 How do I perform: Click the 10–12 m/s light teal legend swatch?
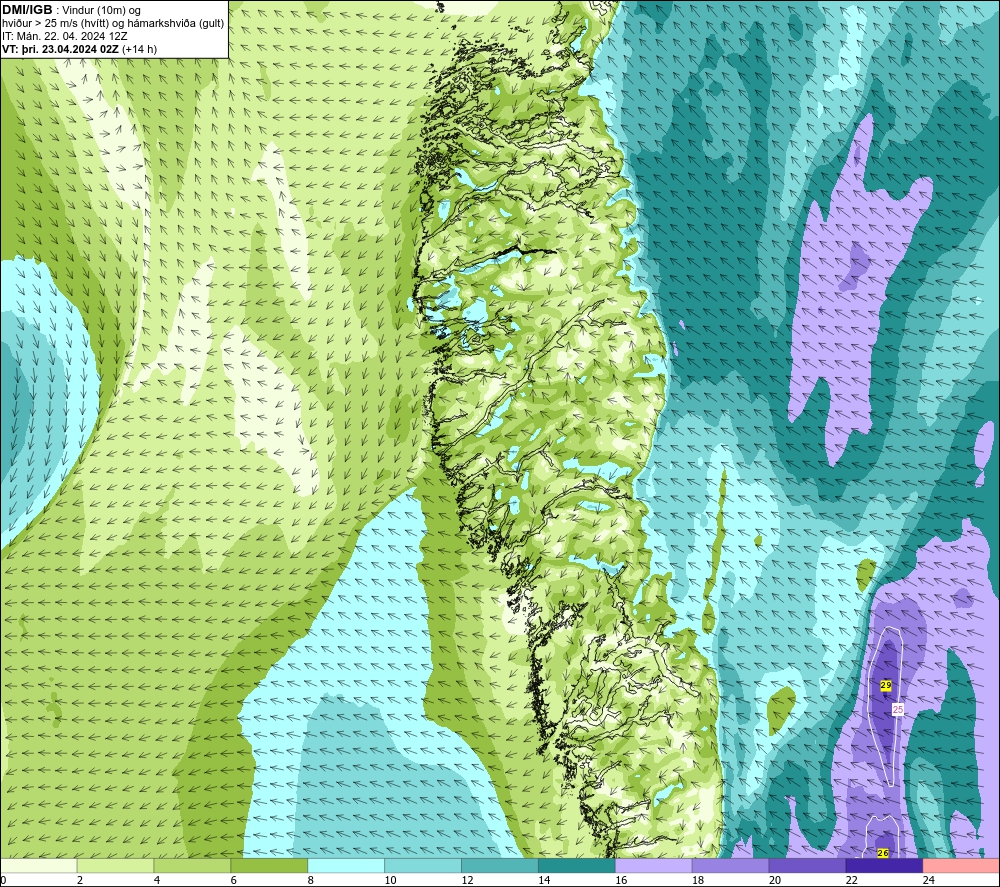click(x=423, y=865)
